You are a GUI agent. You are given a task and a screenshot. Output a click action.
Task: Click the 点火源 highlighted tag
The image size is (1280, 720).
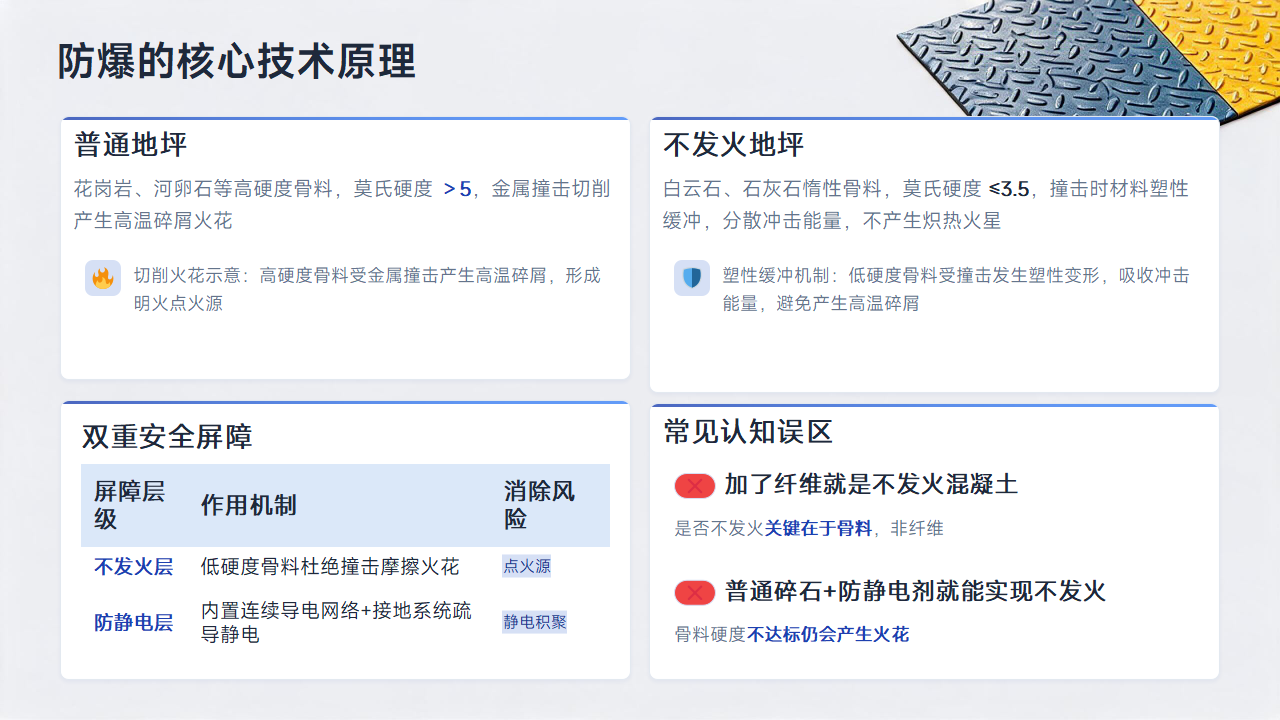[527, 566]
